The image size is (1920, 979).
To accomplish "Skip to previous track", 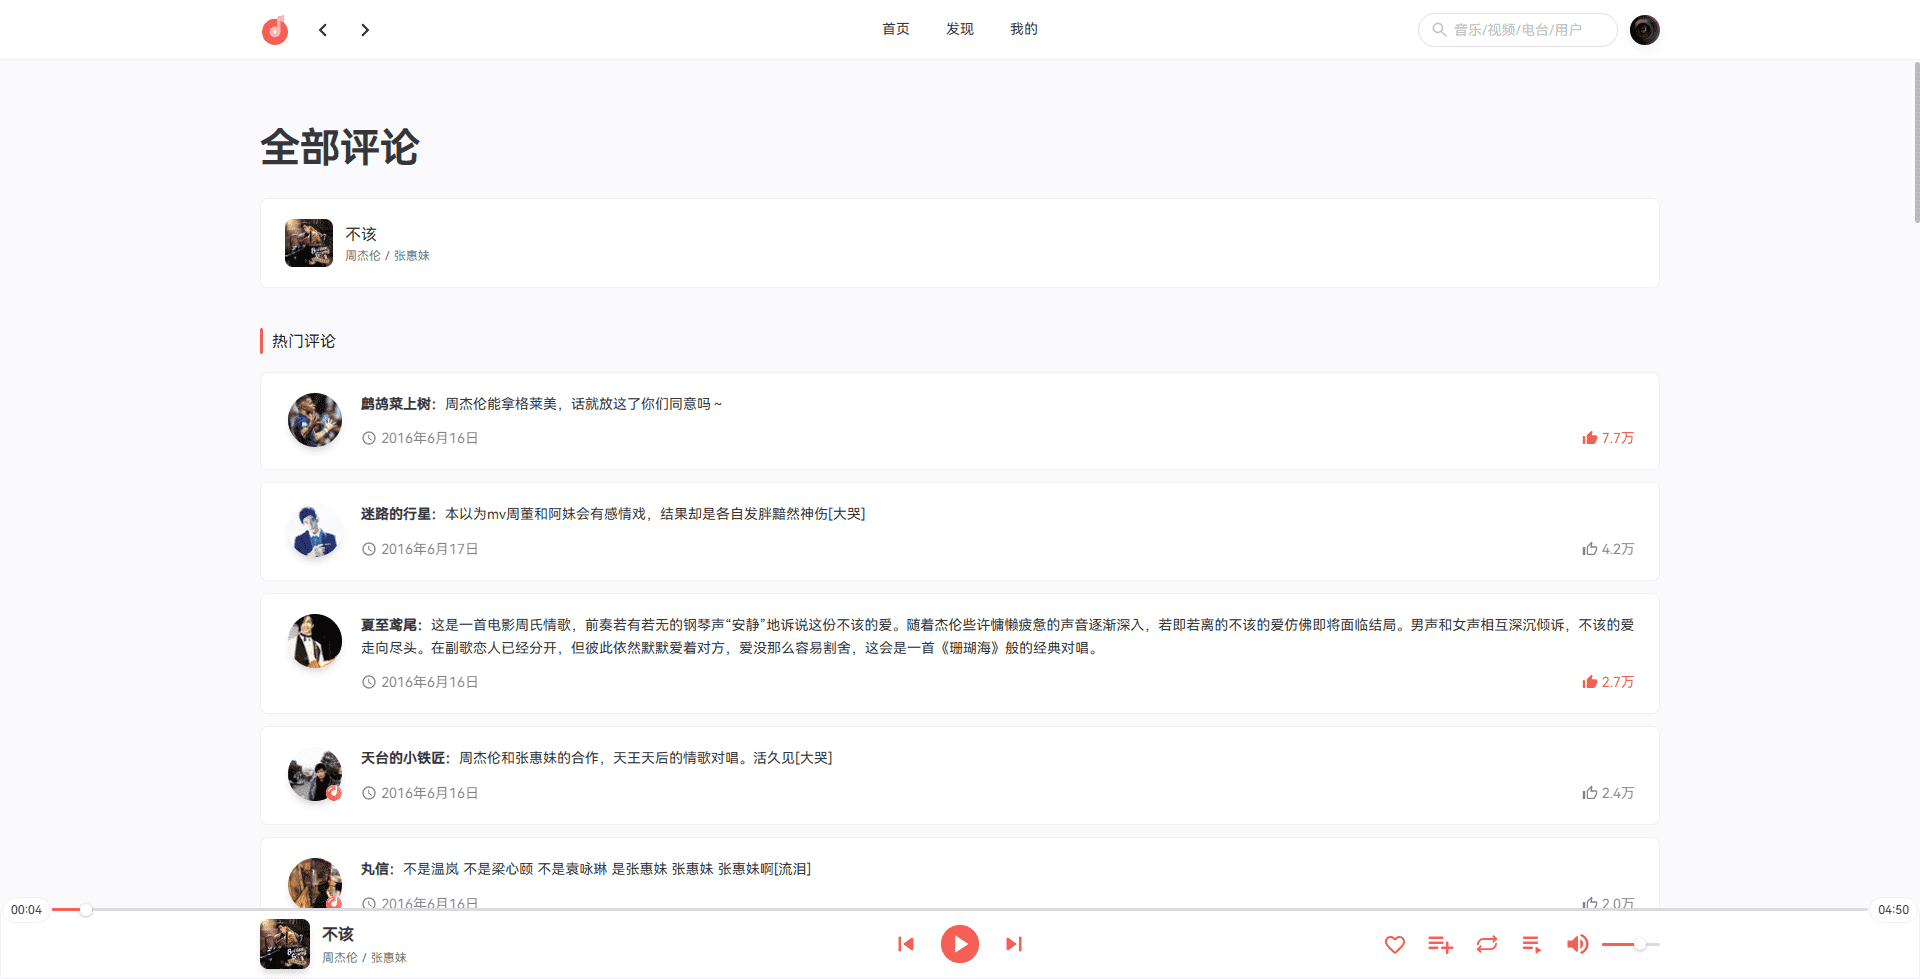I will coord(906,944).
